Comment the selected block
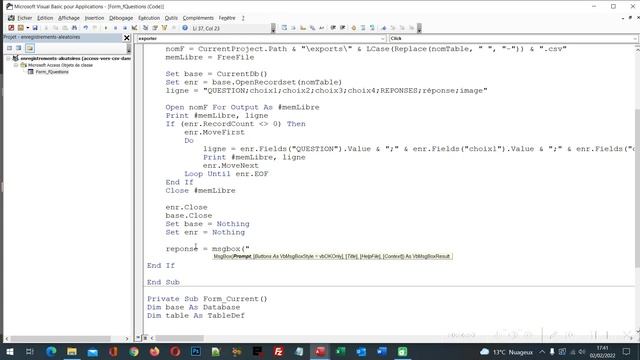Image resolution: width=640 pixels, height=360 pixels. coord(363,28)
